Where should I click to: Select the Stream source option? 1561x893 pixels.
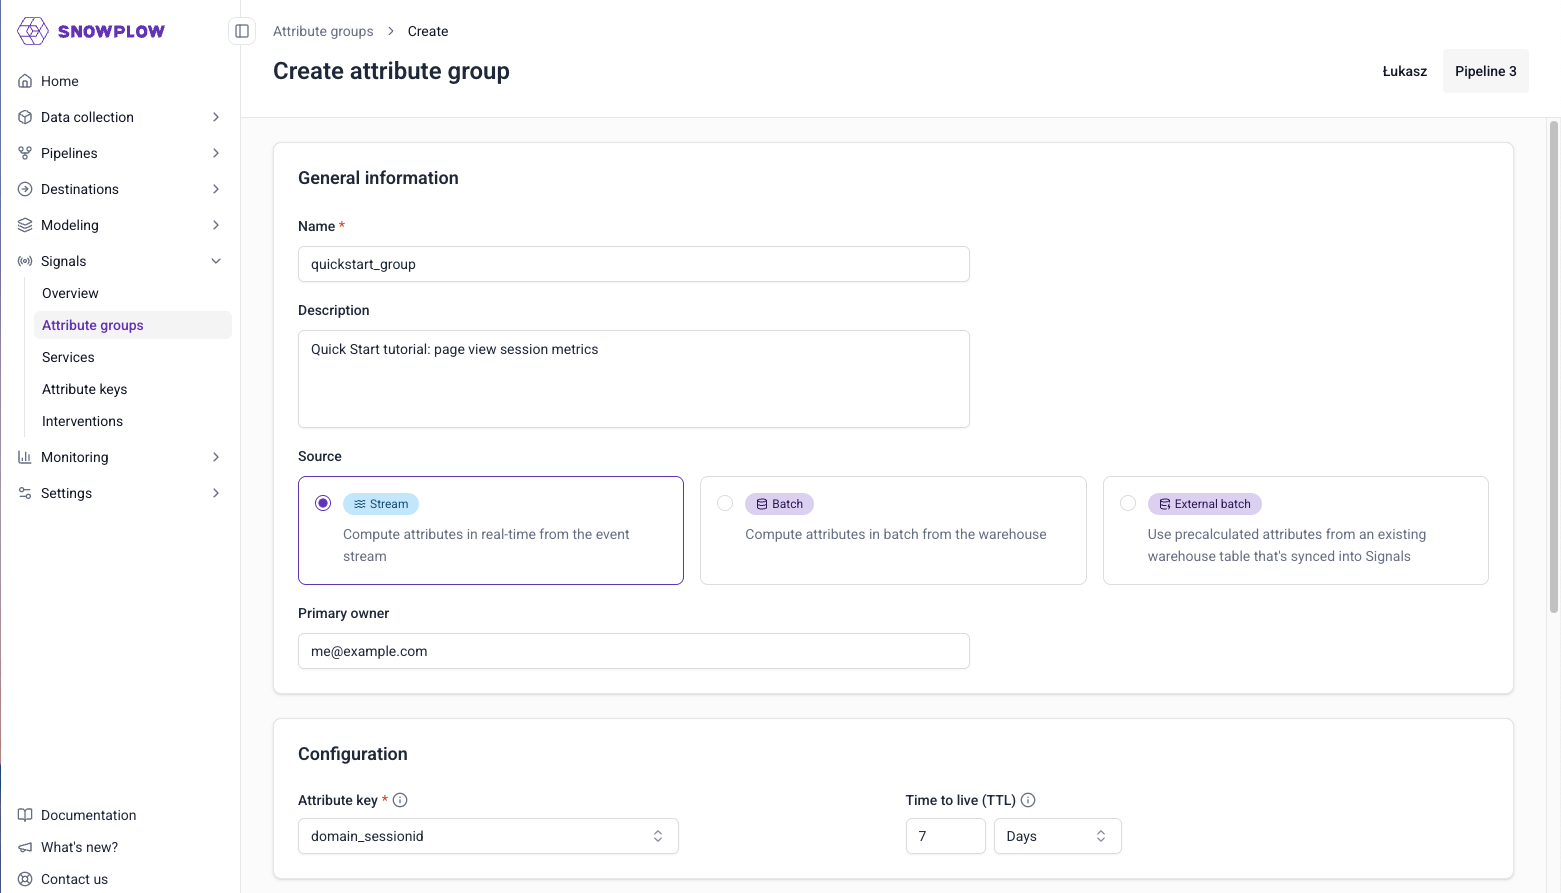coord(322,503)
